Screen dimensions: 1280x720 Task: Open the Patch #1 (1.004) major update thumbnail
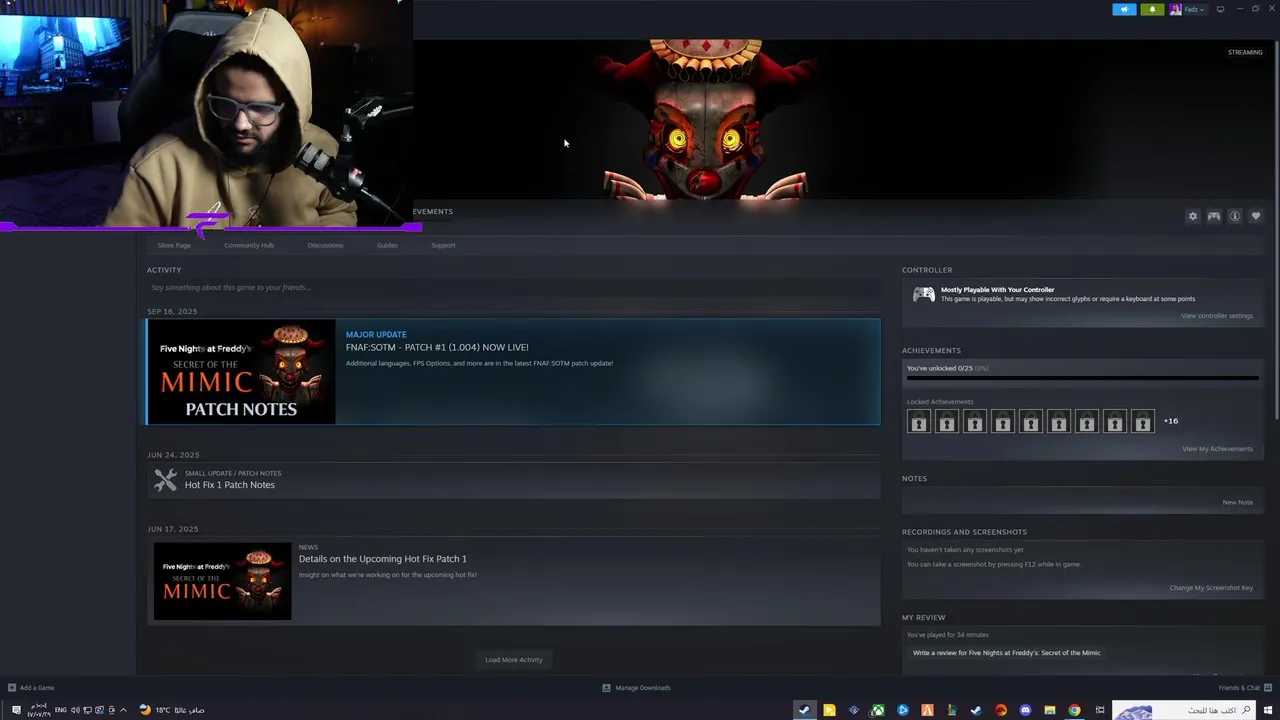pyautogui.click(x=241, y=372)
